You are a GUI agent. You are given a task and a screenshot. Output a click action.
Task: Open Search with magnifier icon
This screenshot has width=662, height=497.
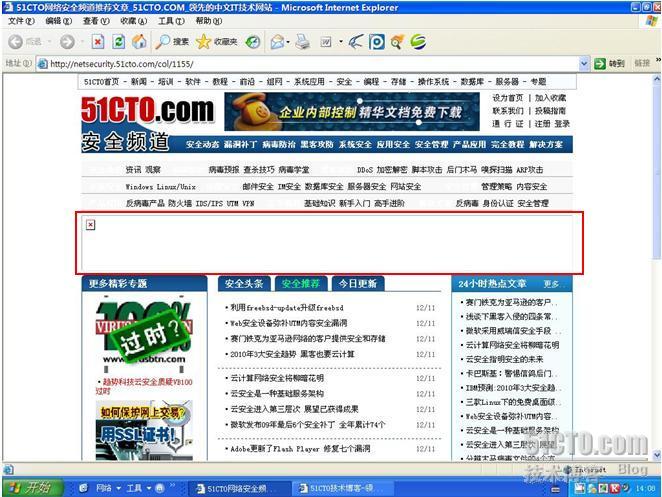click(171, 41)
